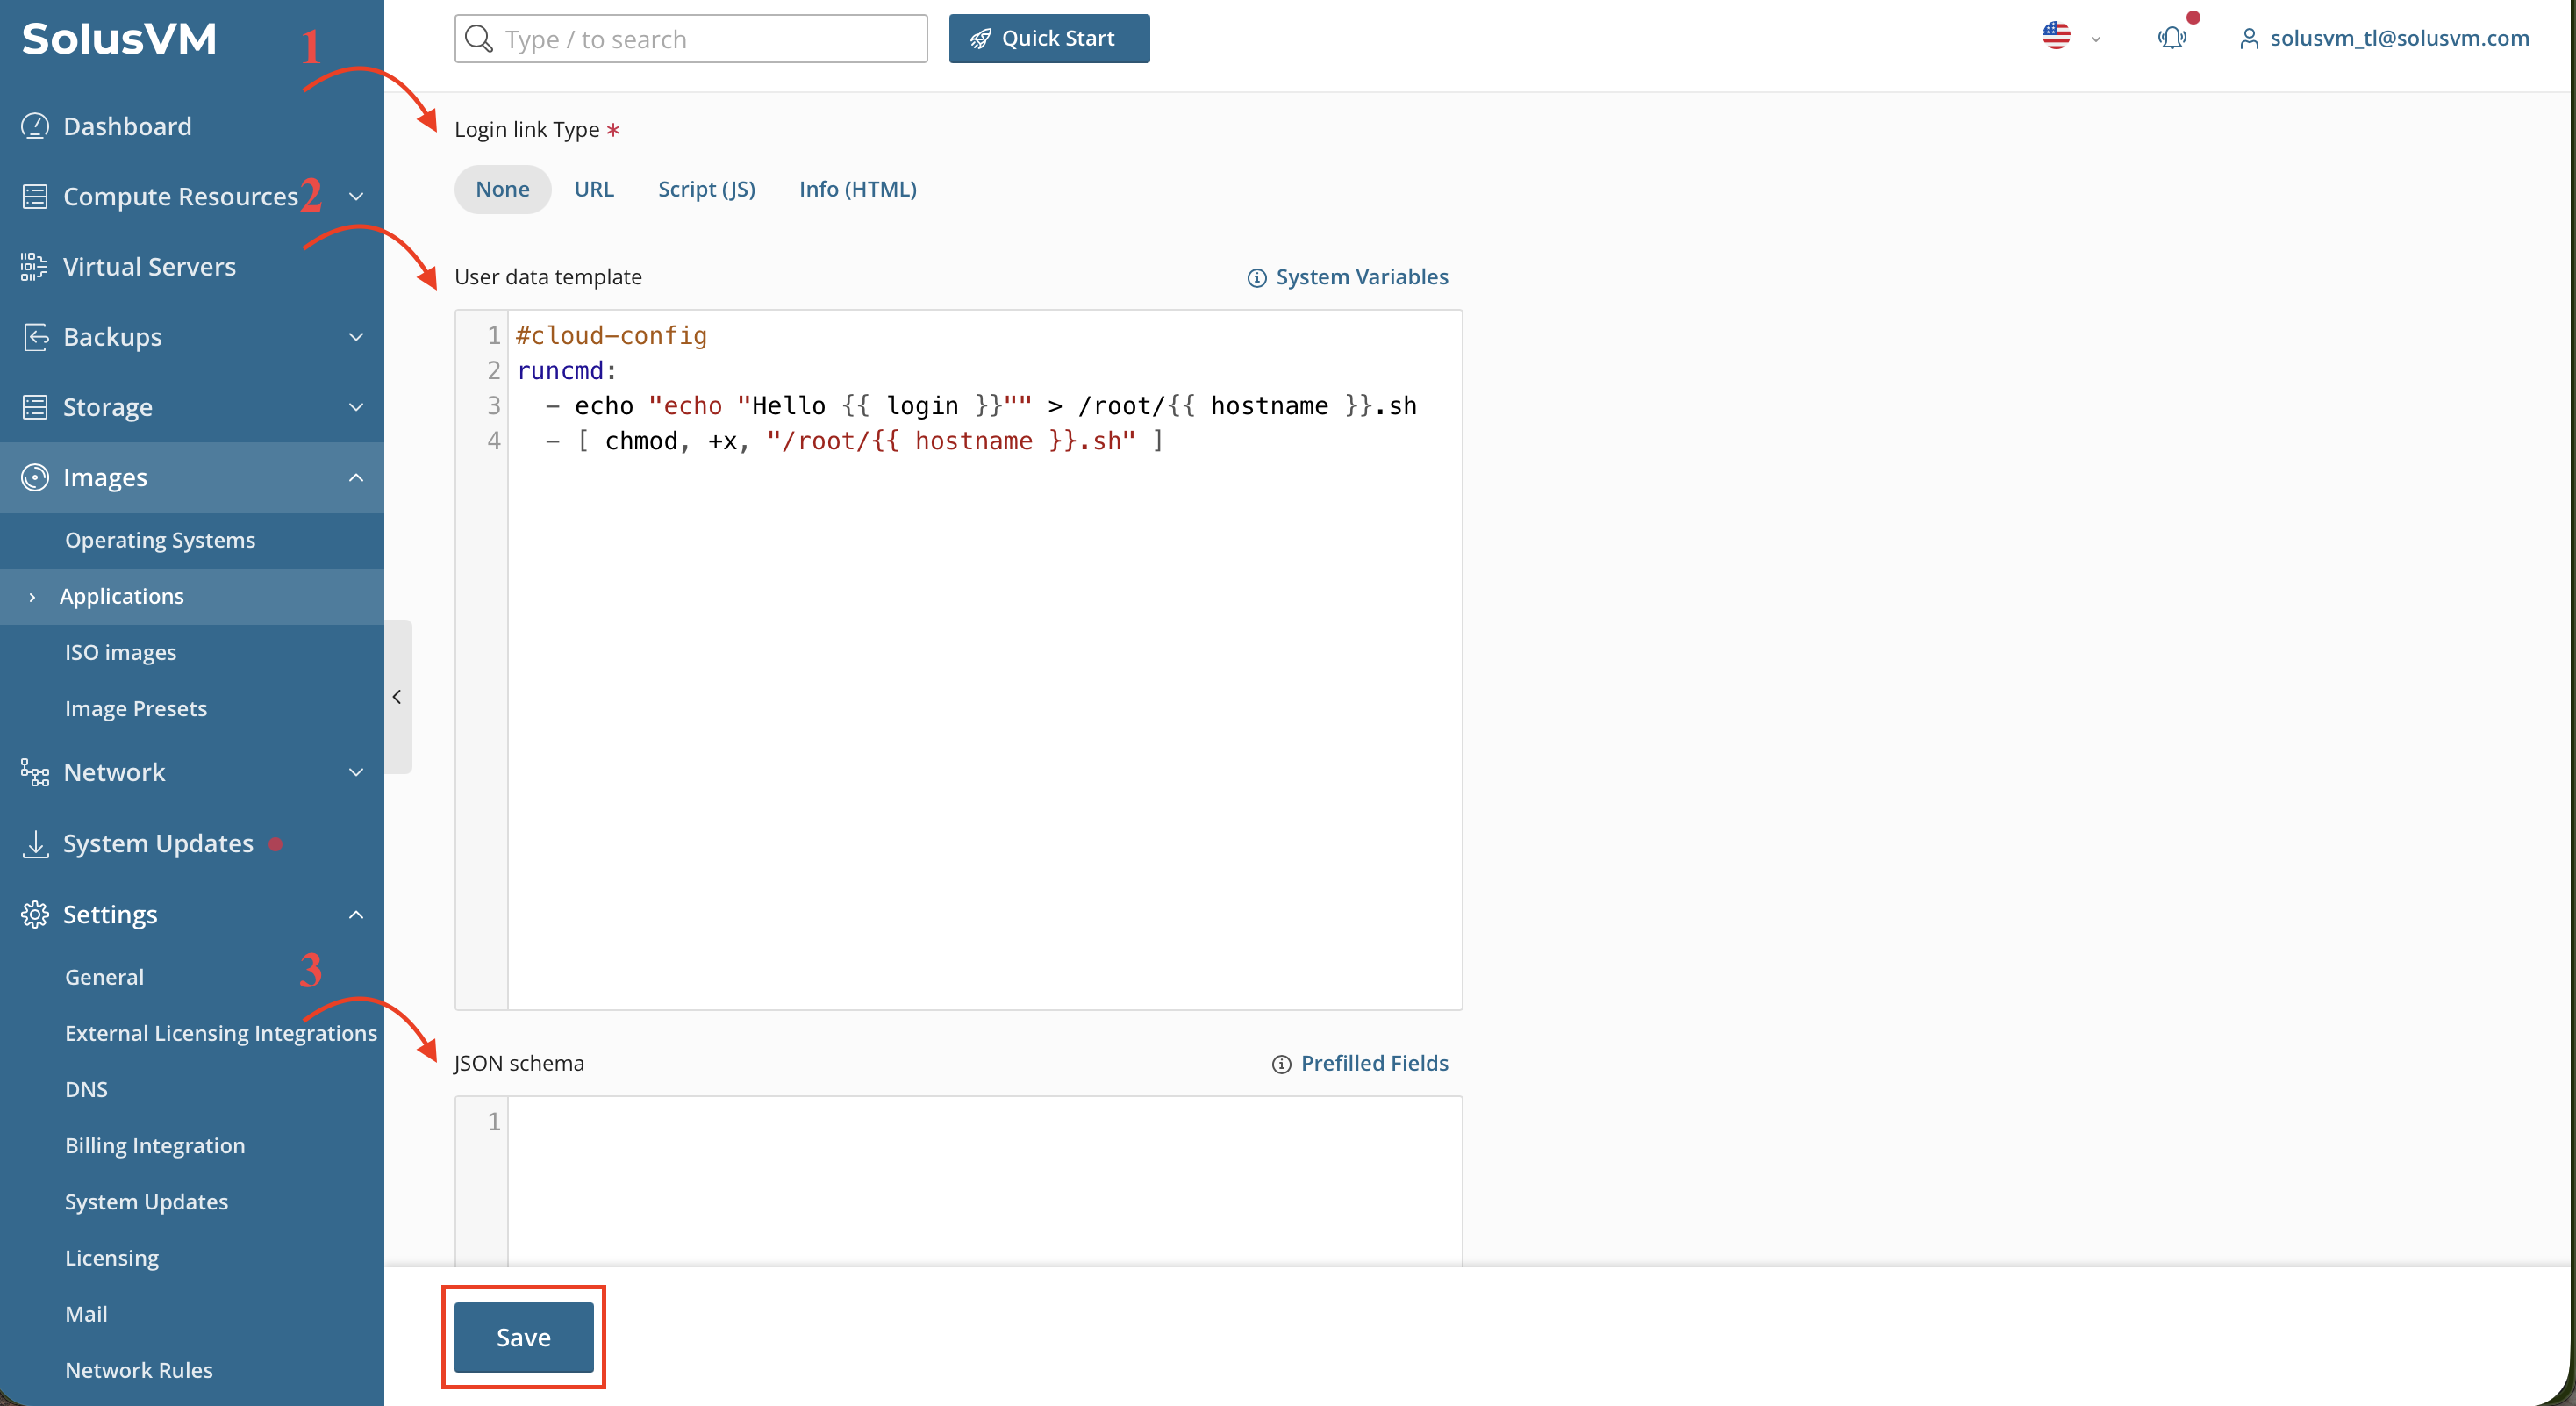Expand Backups menu chevron

click(356, 337)
